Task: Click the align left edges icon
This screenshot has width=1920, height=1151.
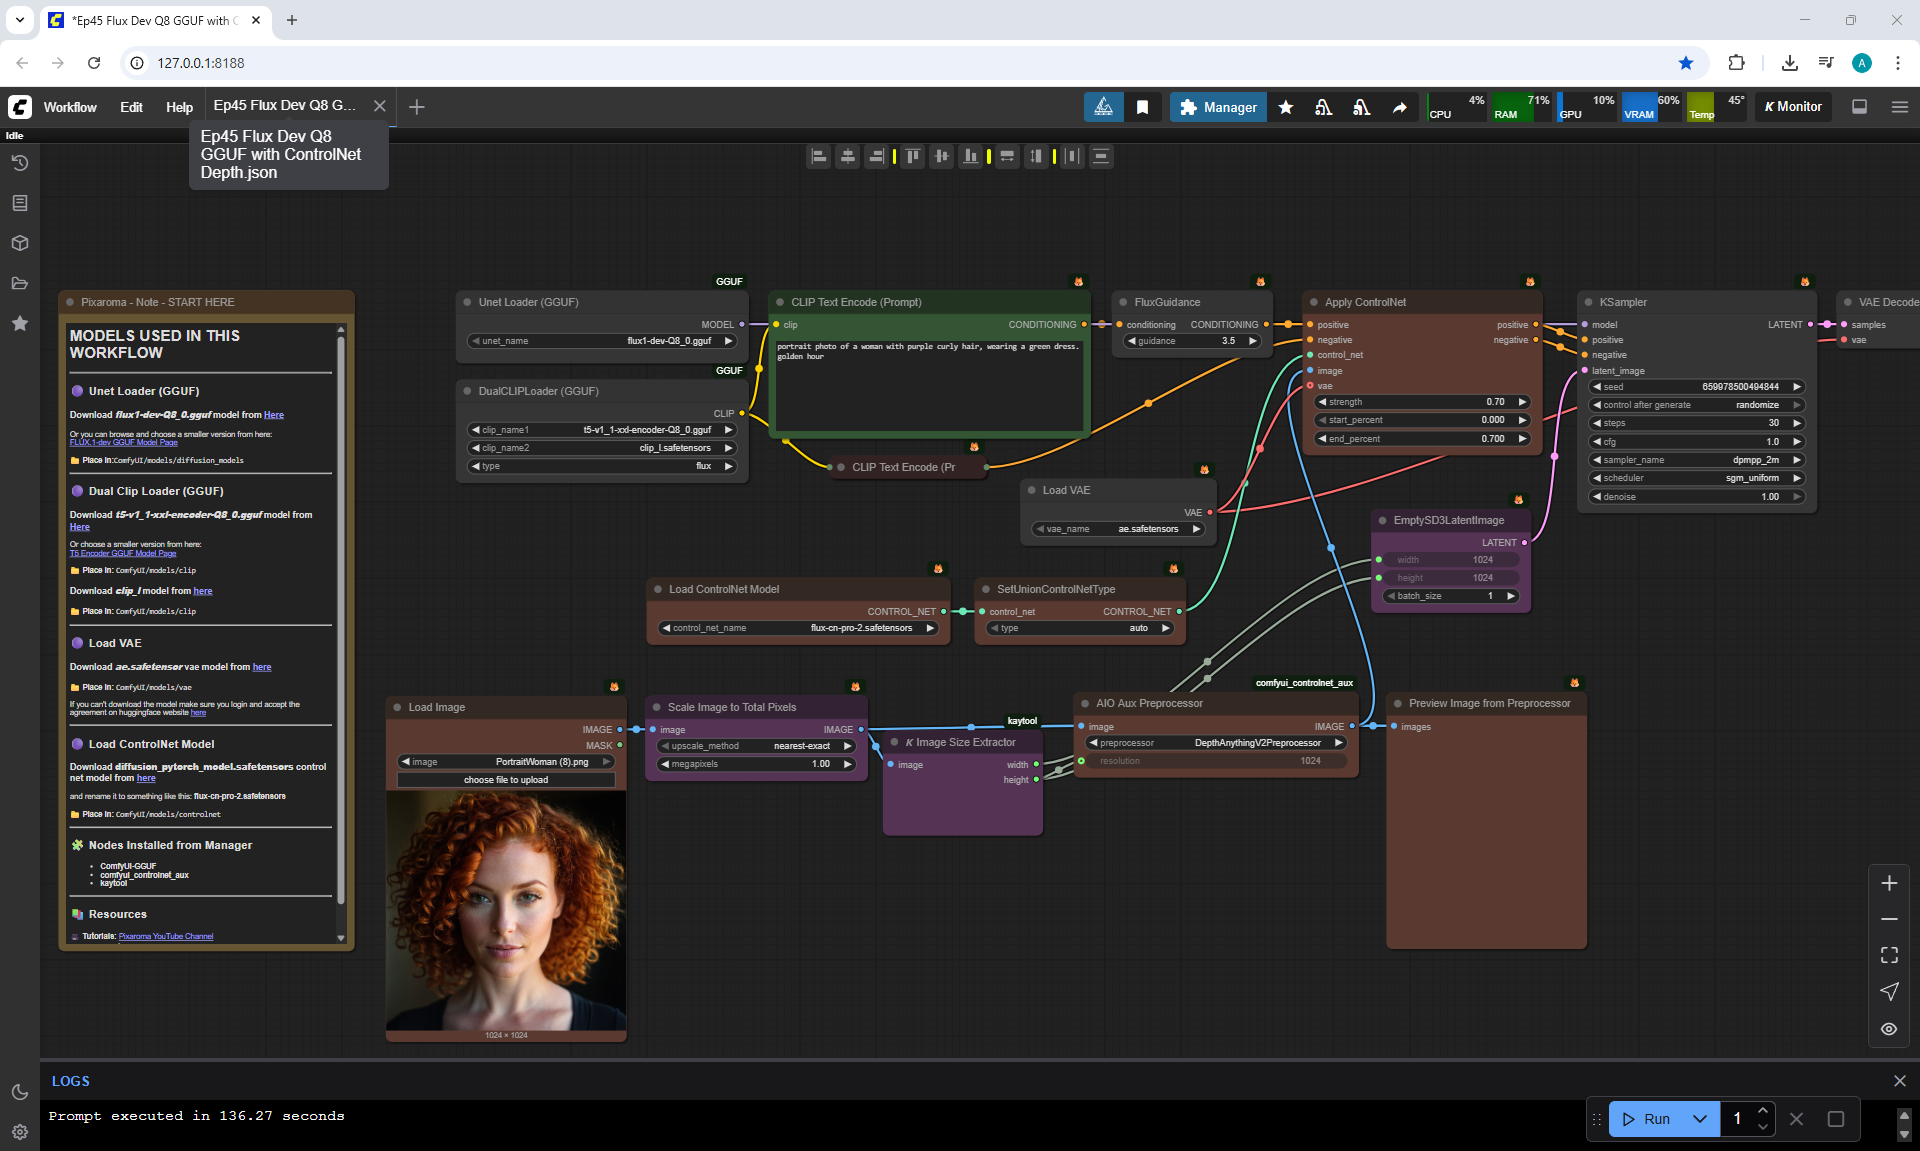Action: pos(819,156)
